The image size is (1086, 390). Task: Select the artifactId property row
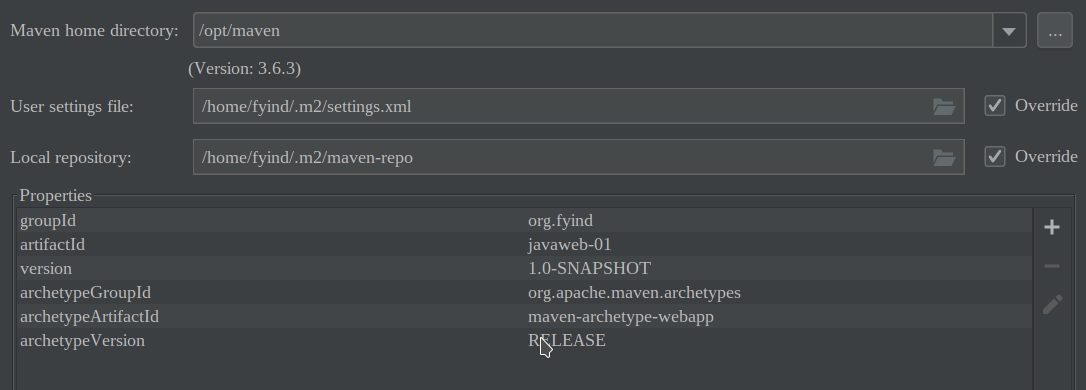[x=524, y=245]
